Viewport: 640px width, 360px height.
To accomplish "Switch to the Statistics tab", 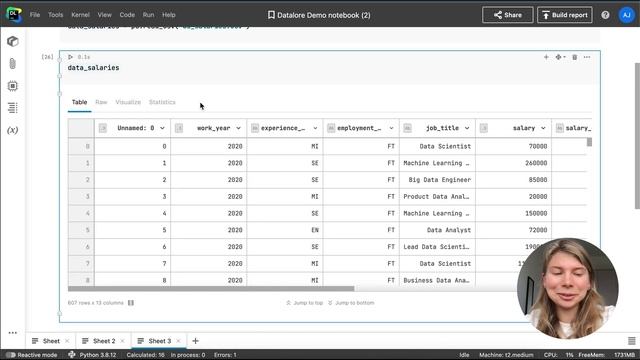I will 162,102.
